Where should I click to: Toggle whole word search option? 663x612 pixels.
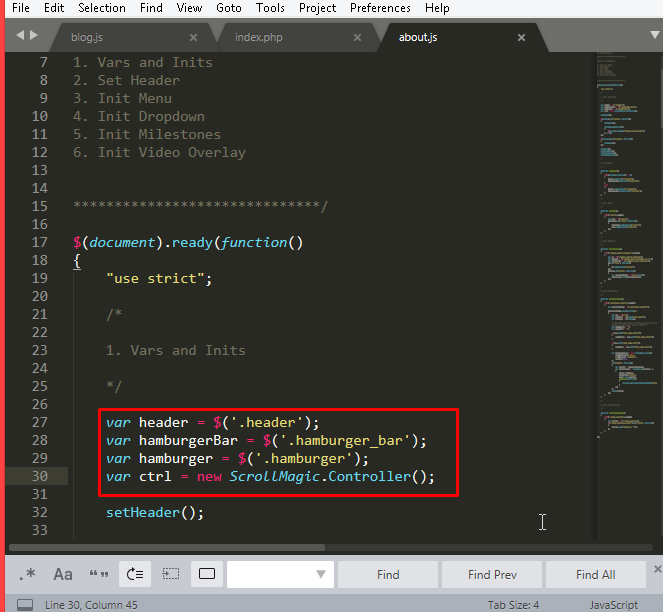99,574
